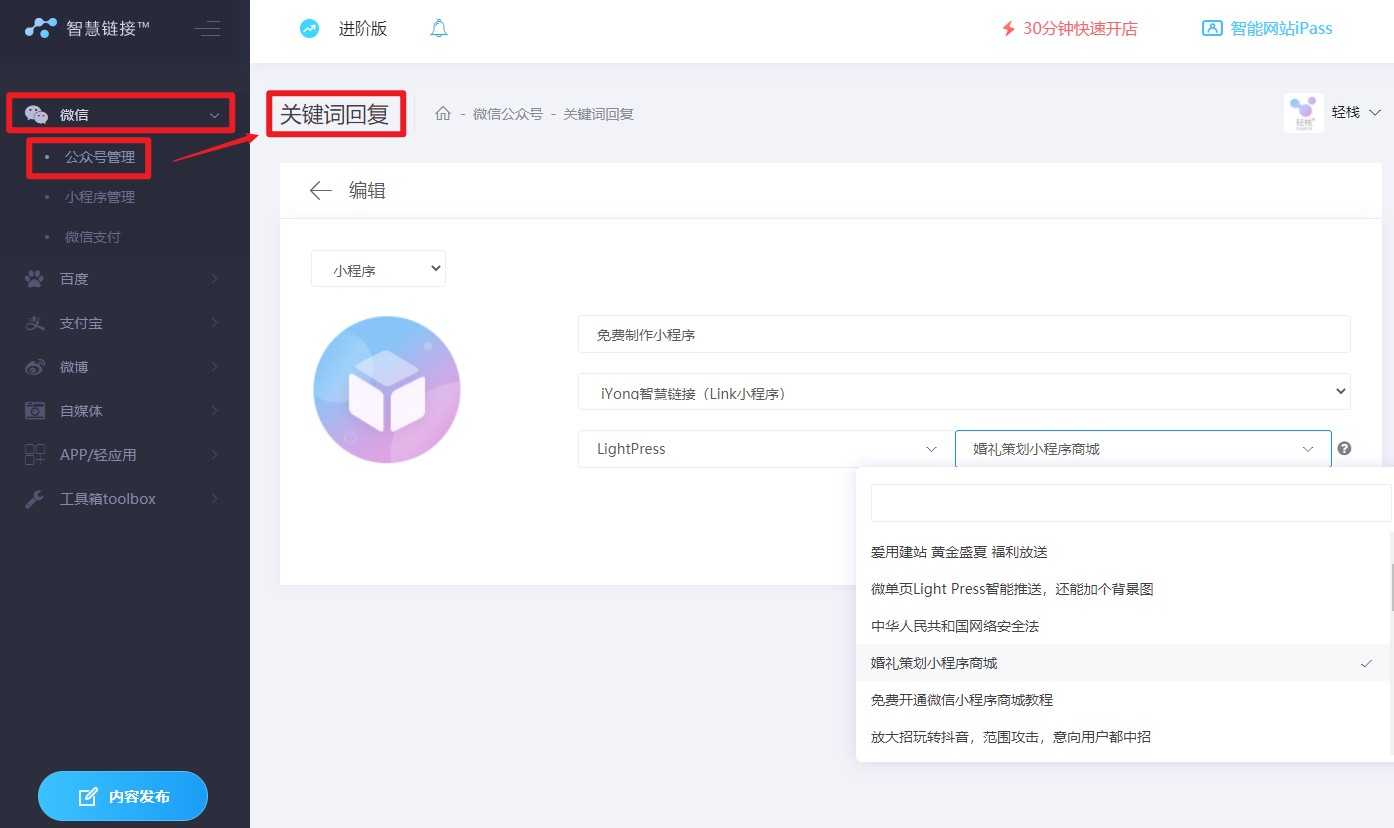Click the 智能网站iPass card icon
This screenshot has width=1394, height=828.
point(1212,28)
